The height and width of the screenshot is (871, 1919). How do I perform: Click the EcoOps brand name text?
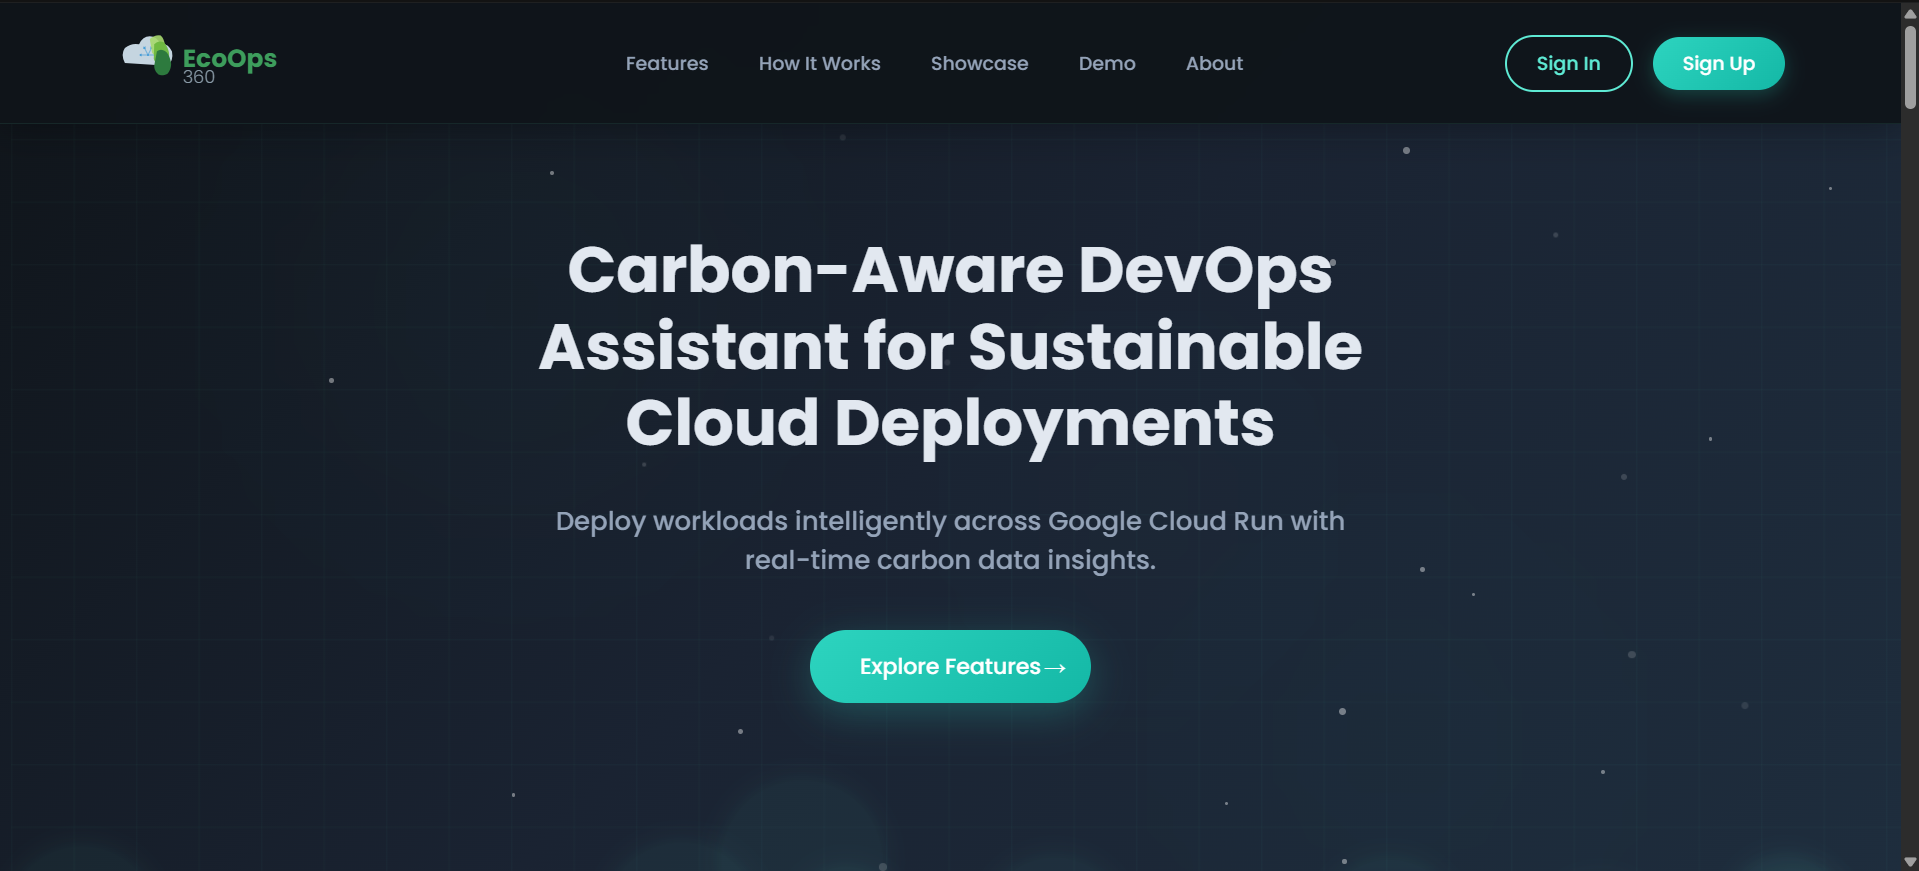(x=230, y=58)
